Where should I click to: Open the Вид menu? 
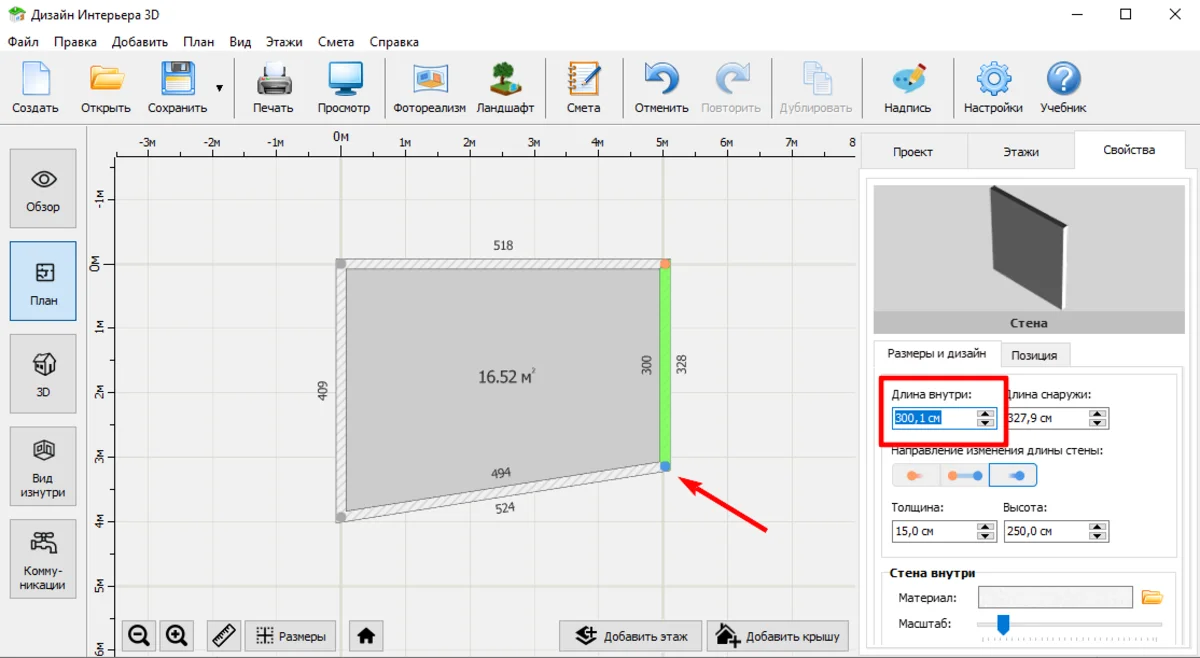(x=240, y=42)
